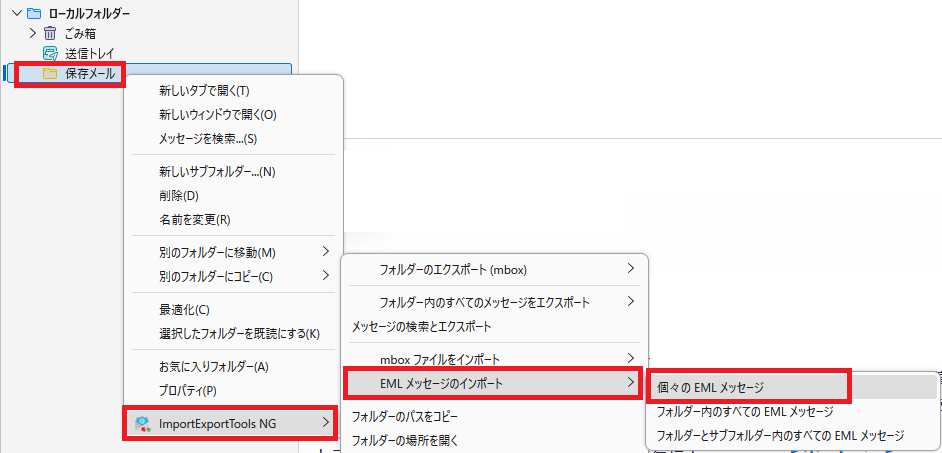Viewport: 942px width, 453px height.
Task: Click arrow beside mbox ファイルをインポート
Action: point(631,358)
